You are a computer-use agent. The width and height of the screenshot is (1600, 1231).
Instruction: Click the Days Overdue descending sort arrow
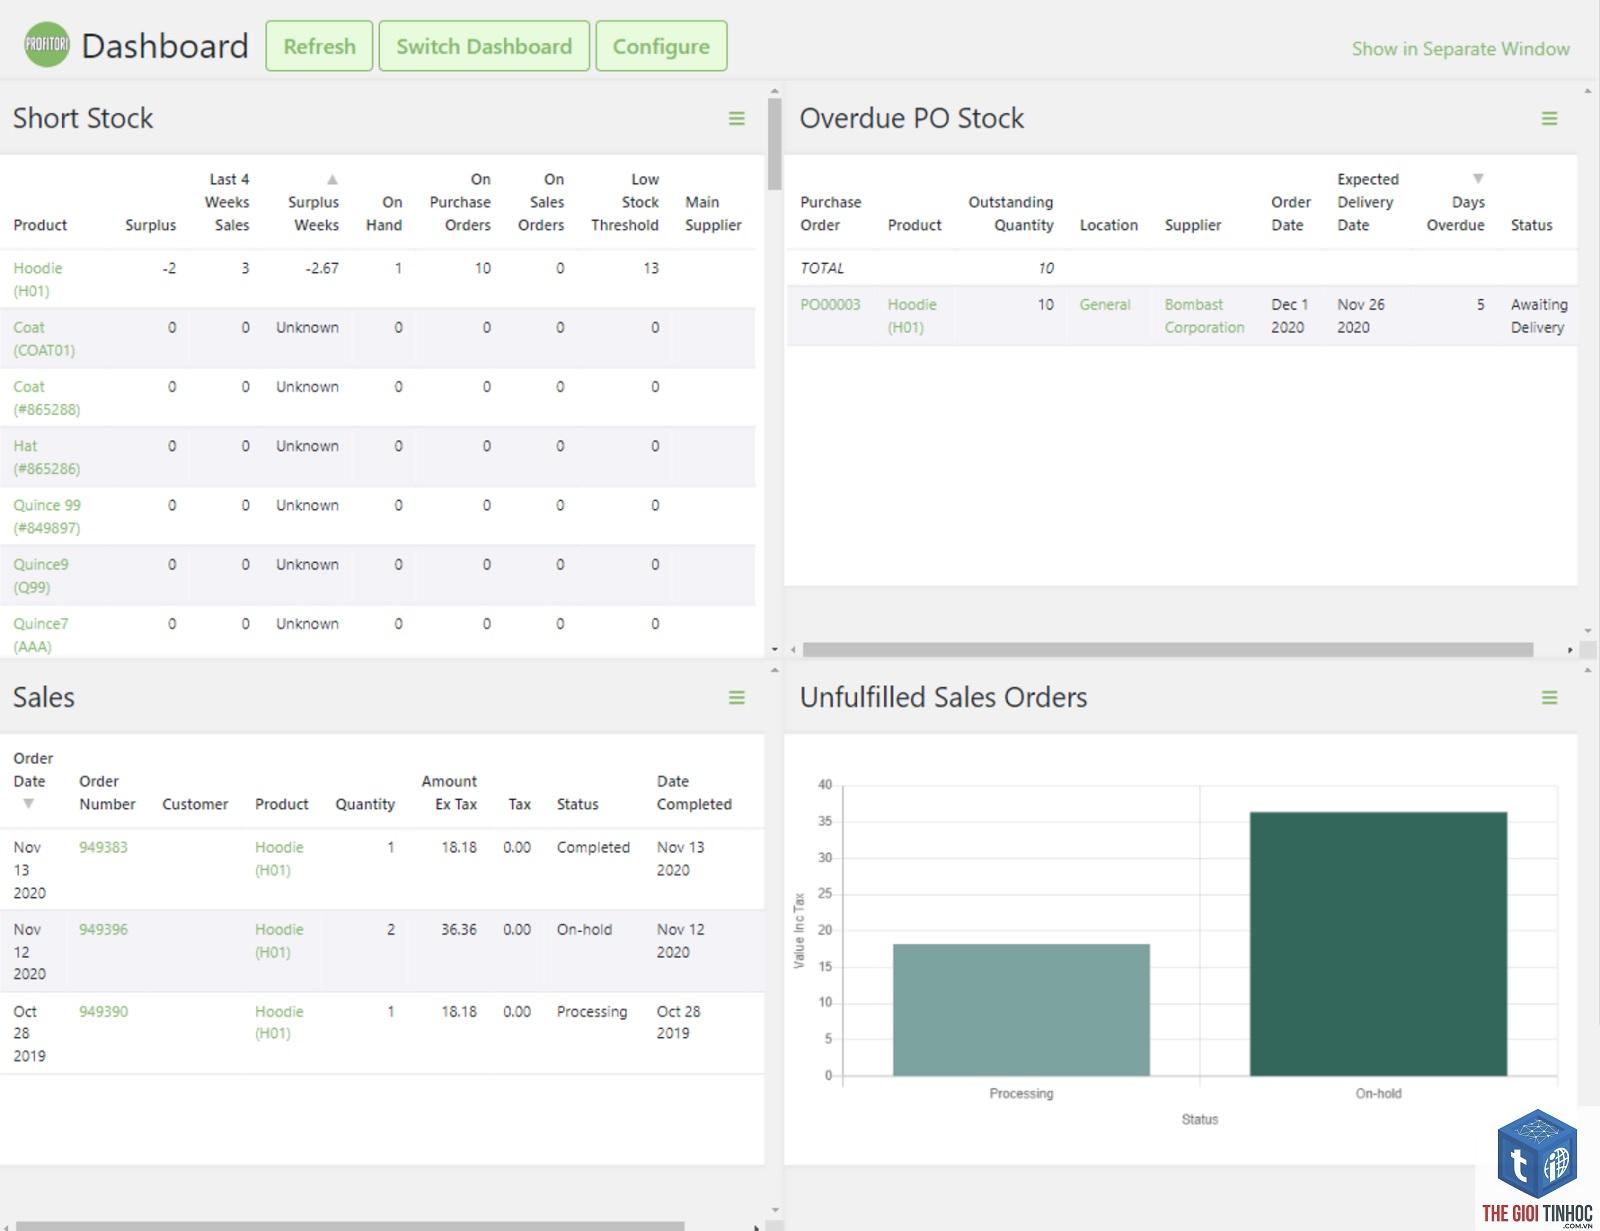coord(1477,179)
